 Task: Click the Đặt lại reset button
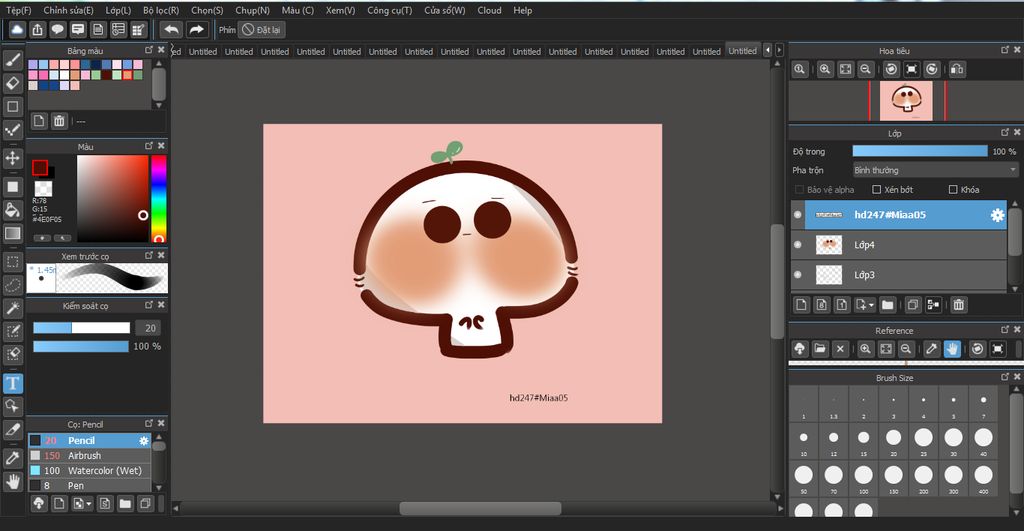[x=263, y=30]
